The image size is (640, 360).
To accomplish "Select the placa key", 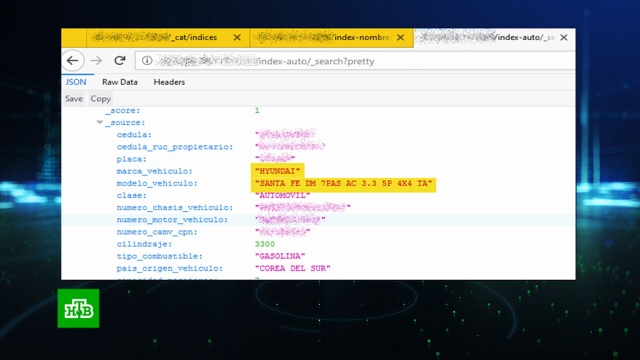I will [131, 159].
